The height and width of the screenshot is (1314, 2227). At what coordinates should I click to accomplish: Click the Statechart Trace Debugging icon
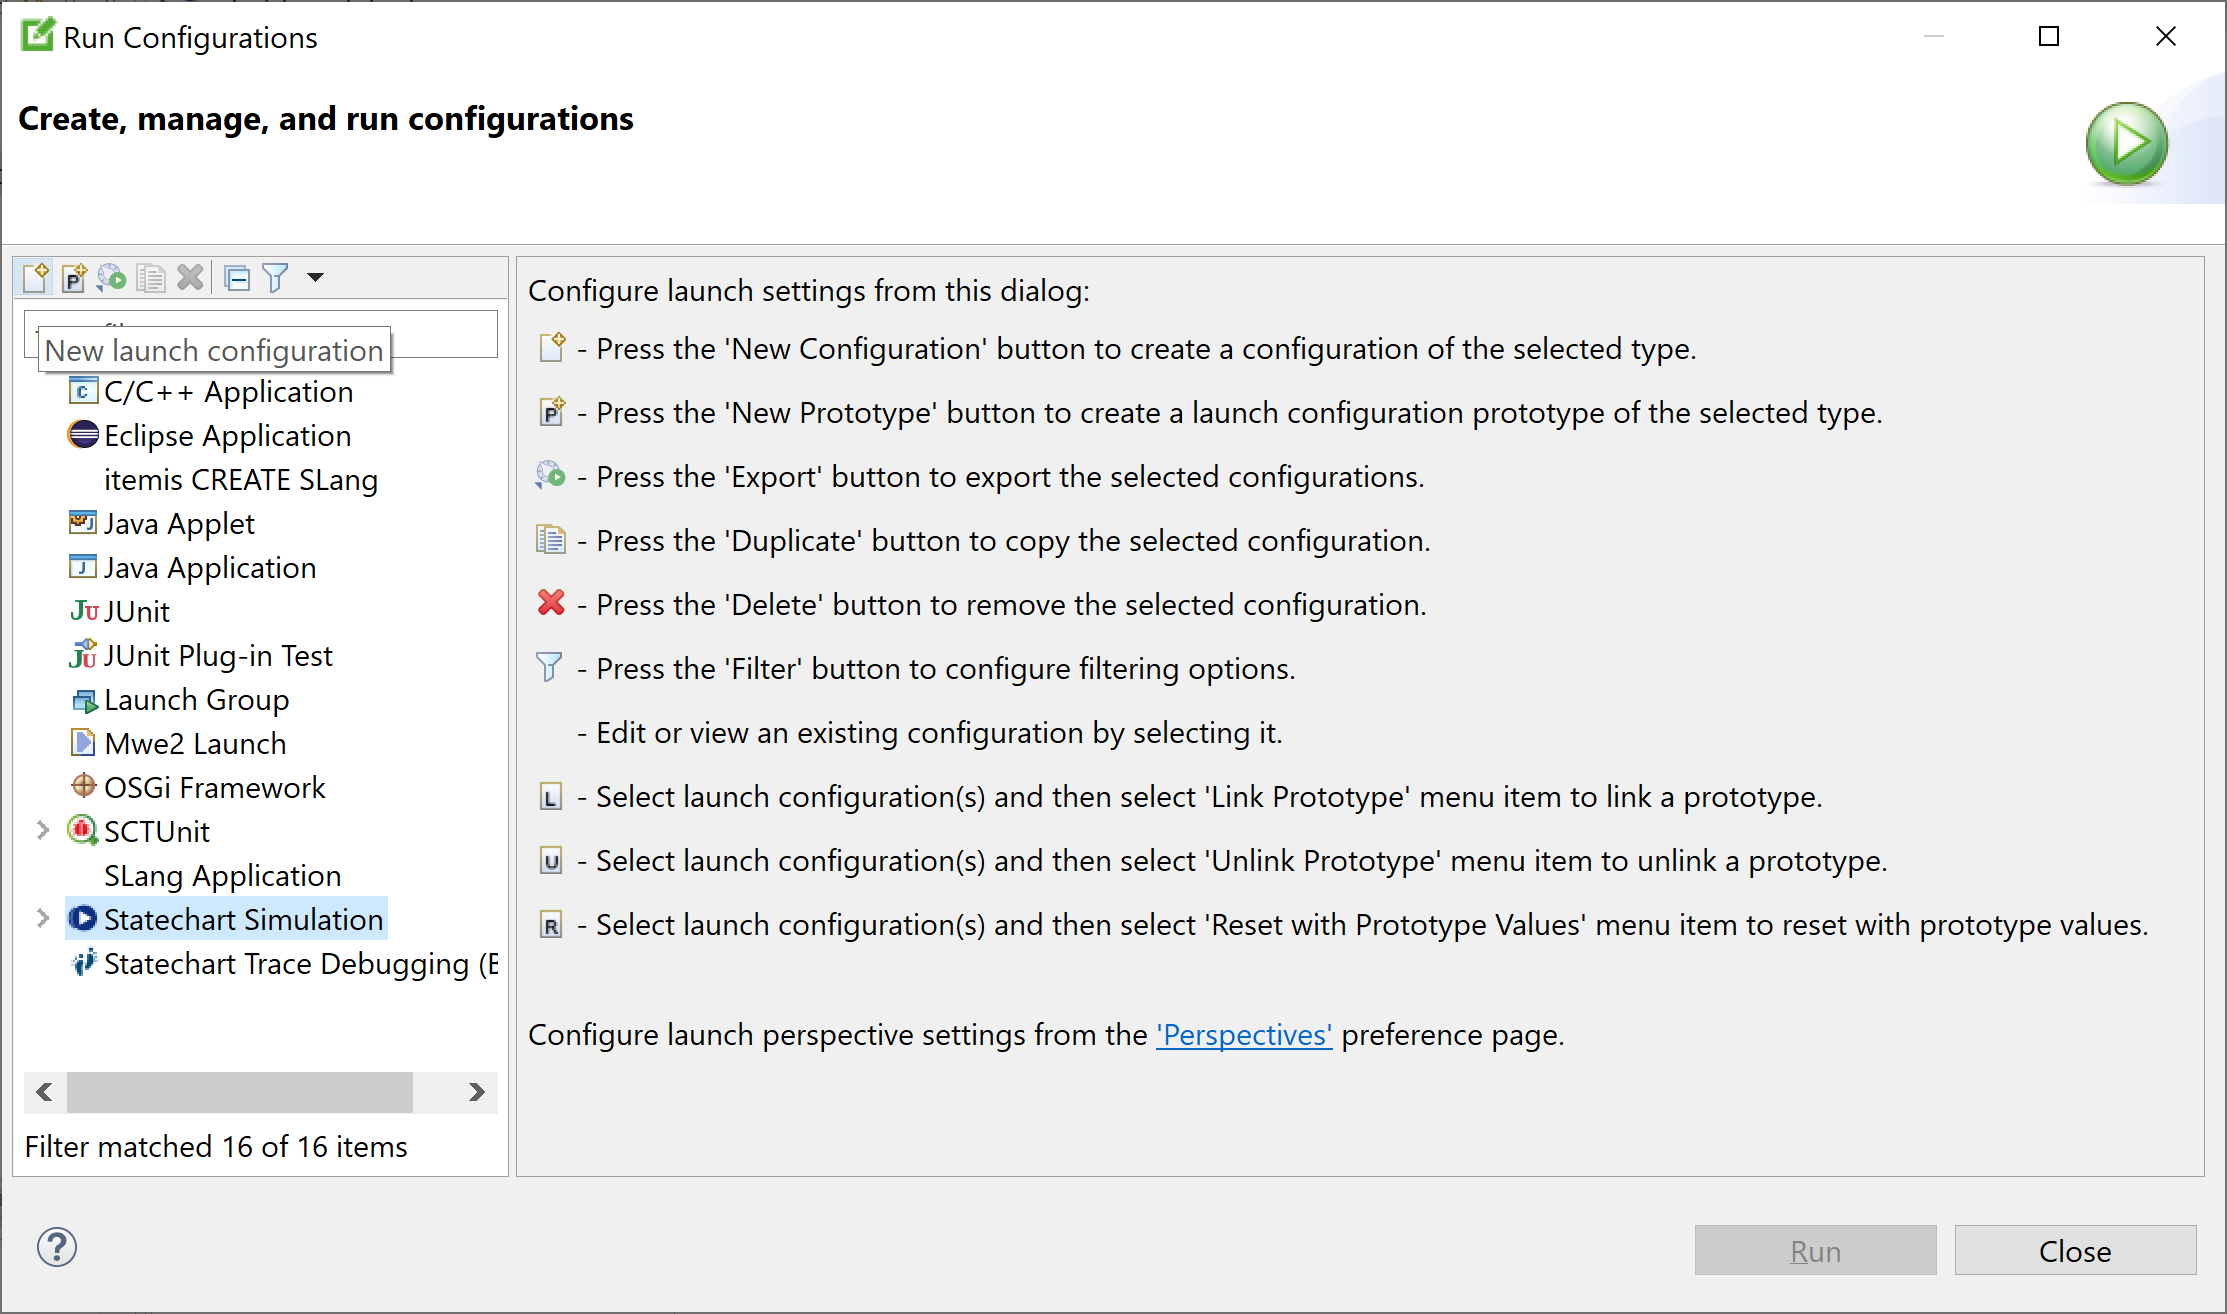click(84, 962)
